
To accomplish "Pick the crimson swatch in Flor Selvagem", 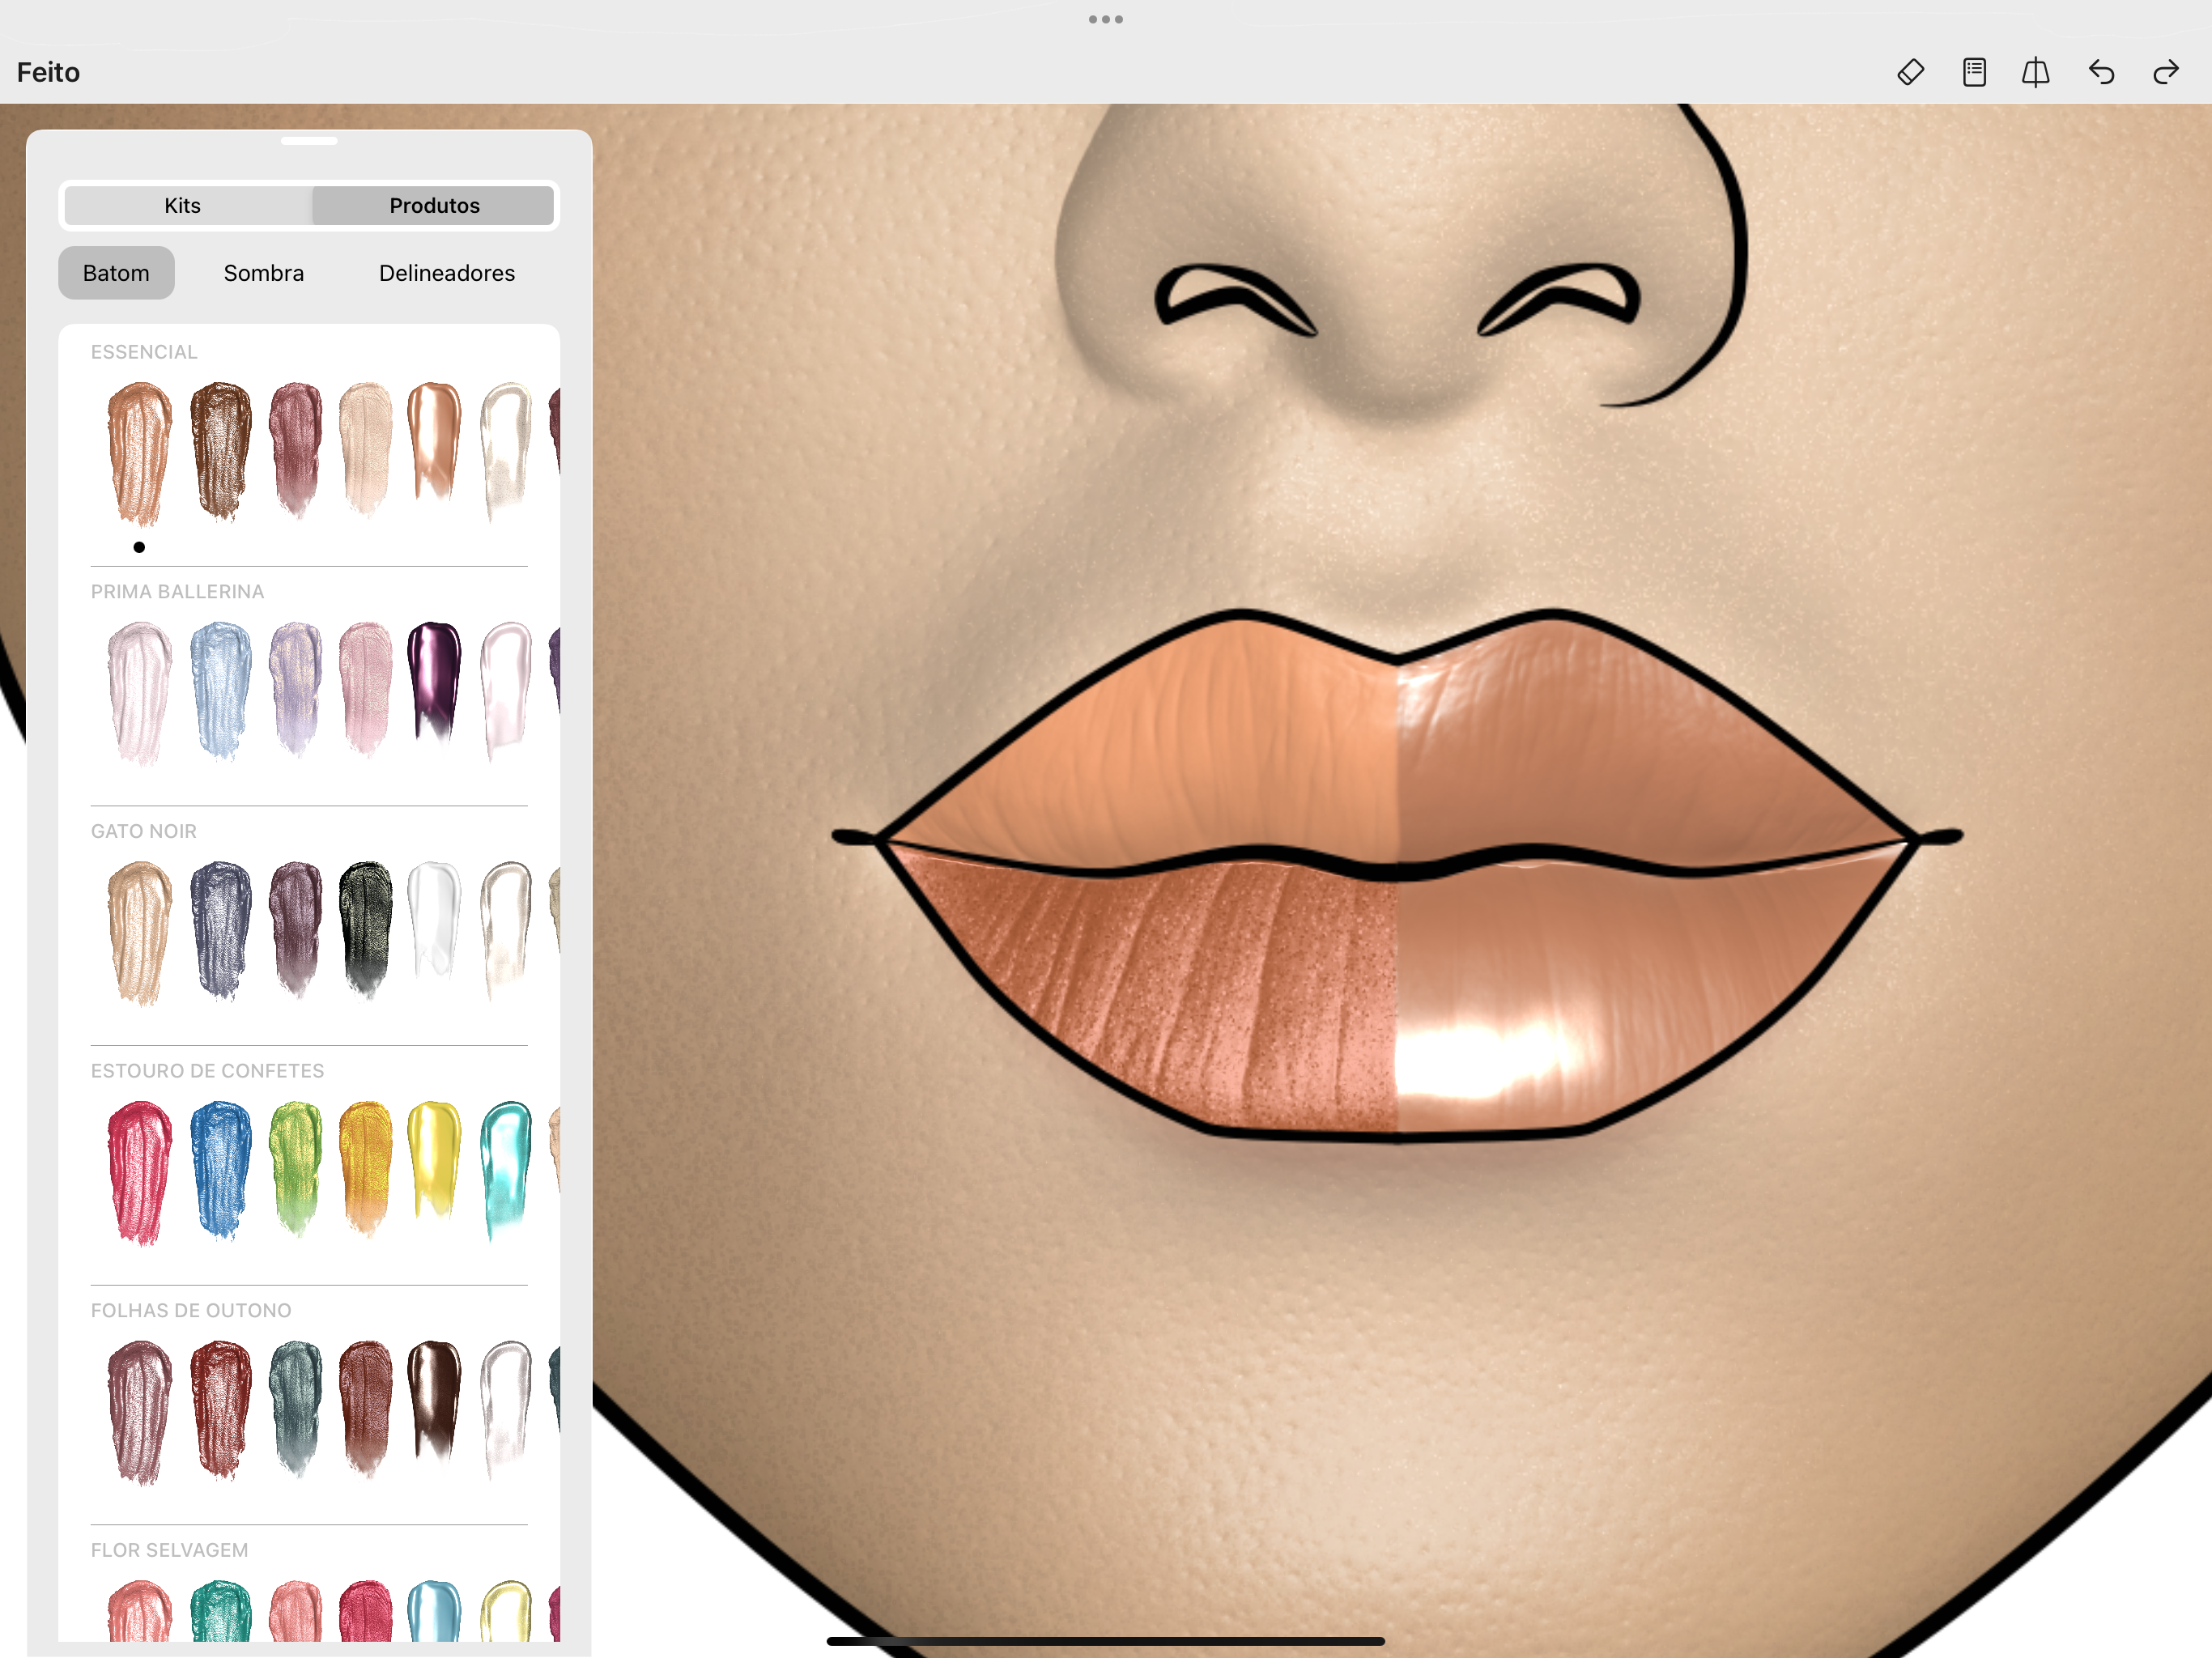I will click(365, 1610).
